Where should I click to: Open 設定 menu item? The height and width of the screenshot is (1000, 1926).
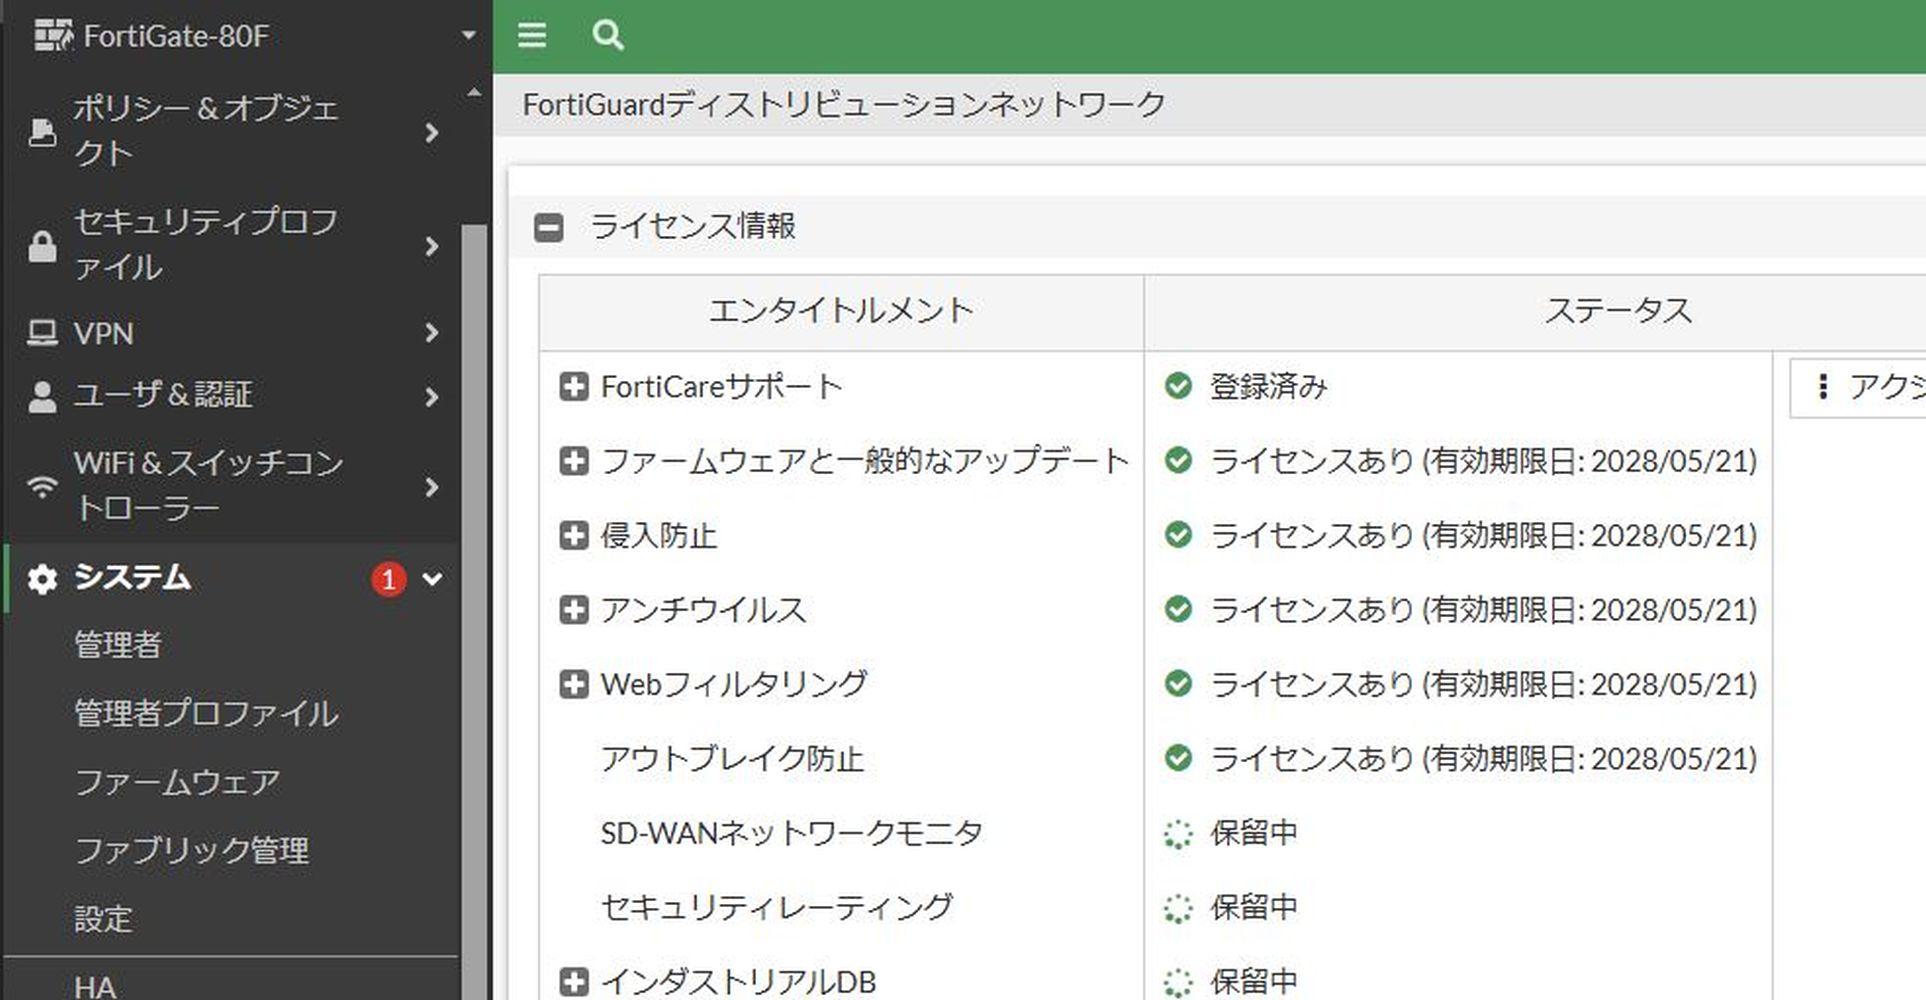pos(103,919)
